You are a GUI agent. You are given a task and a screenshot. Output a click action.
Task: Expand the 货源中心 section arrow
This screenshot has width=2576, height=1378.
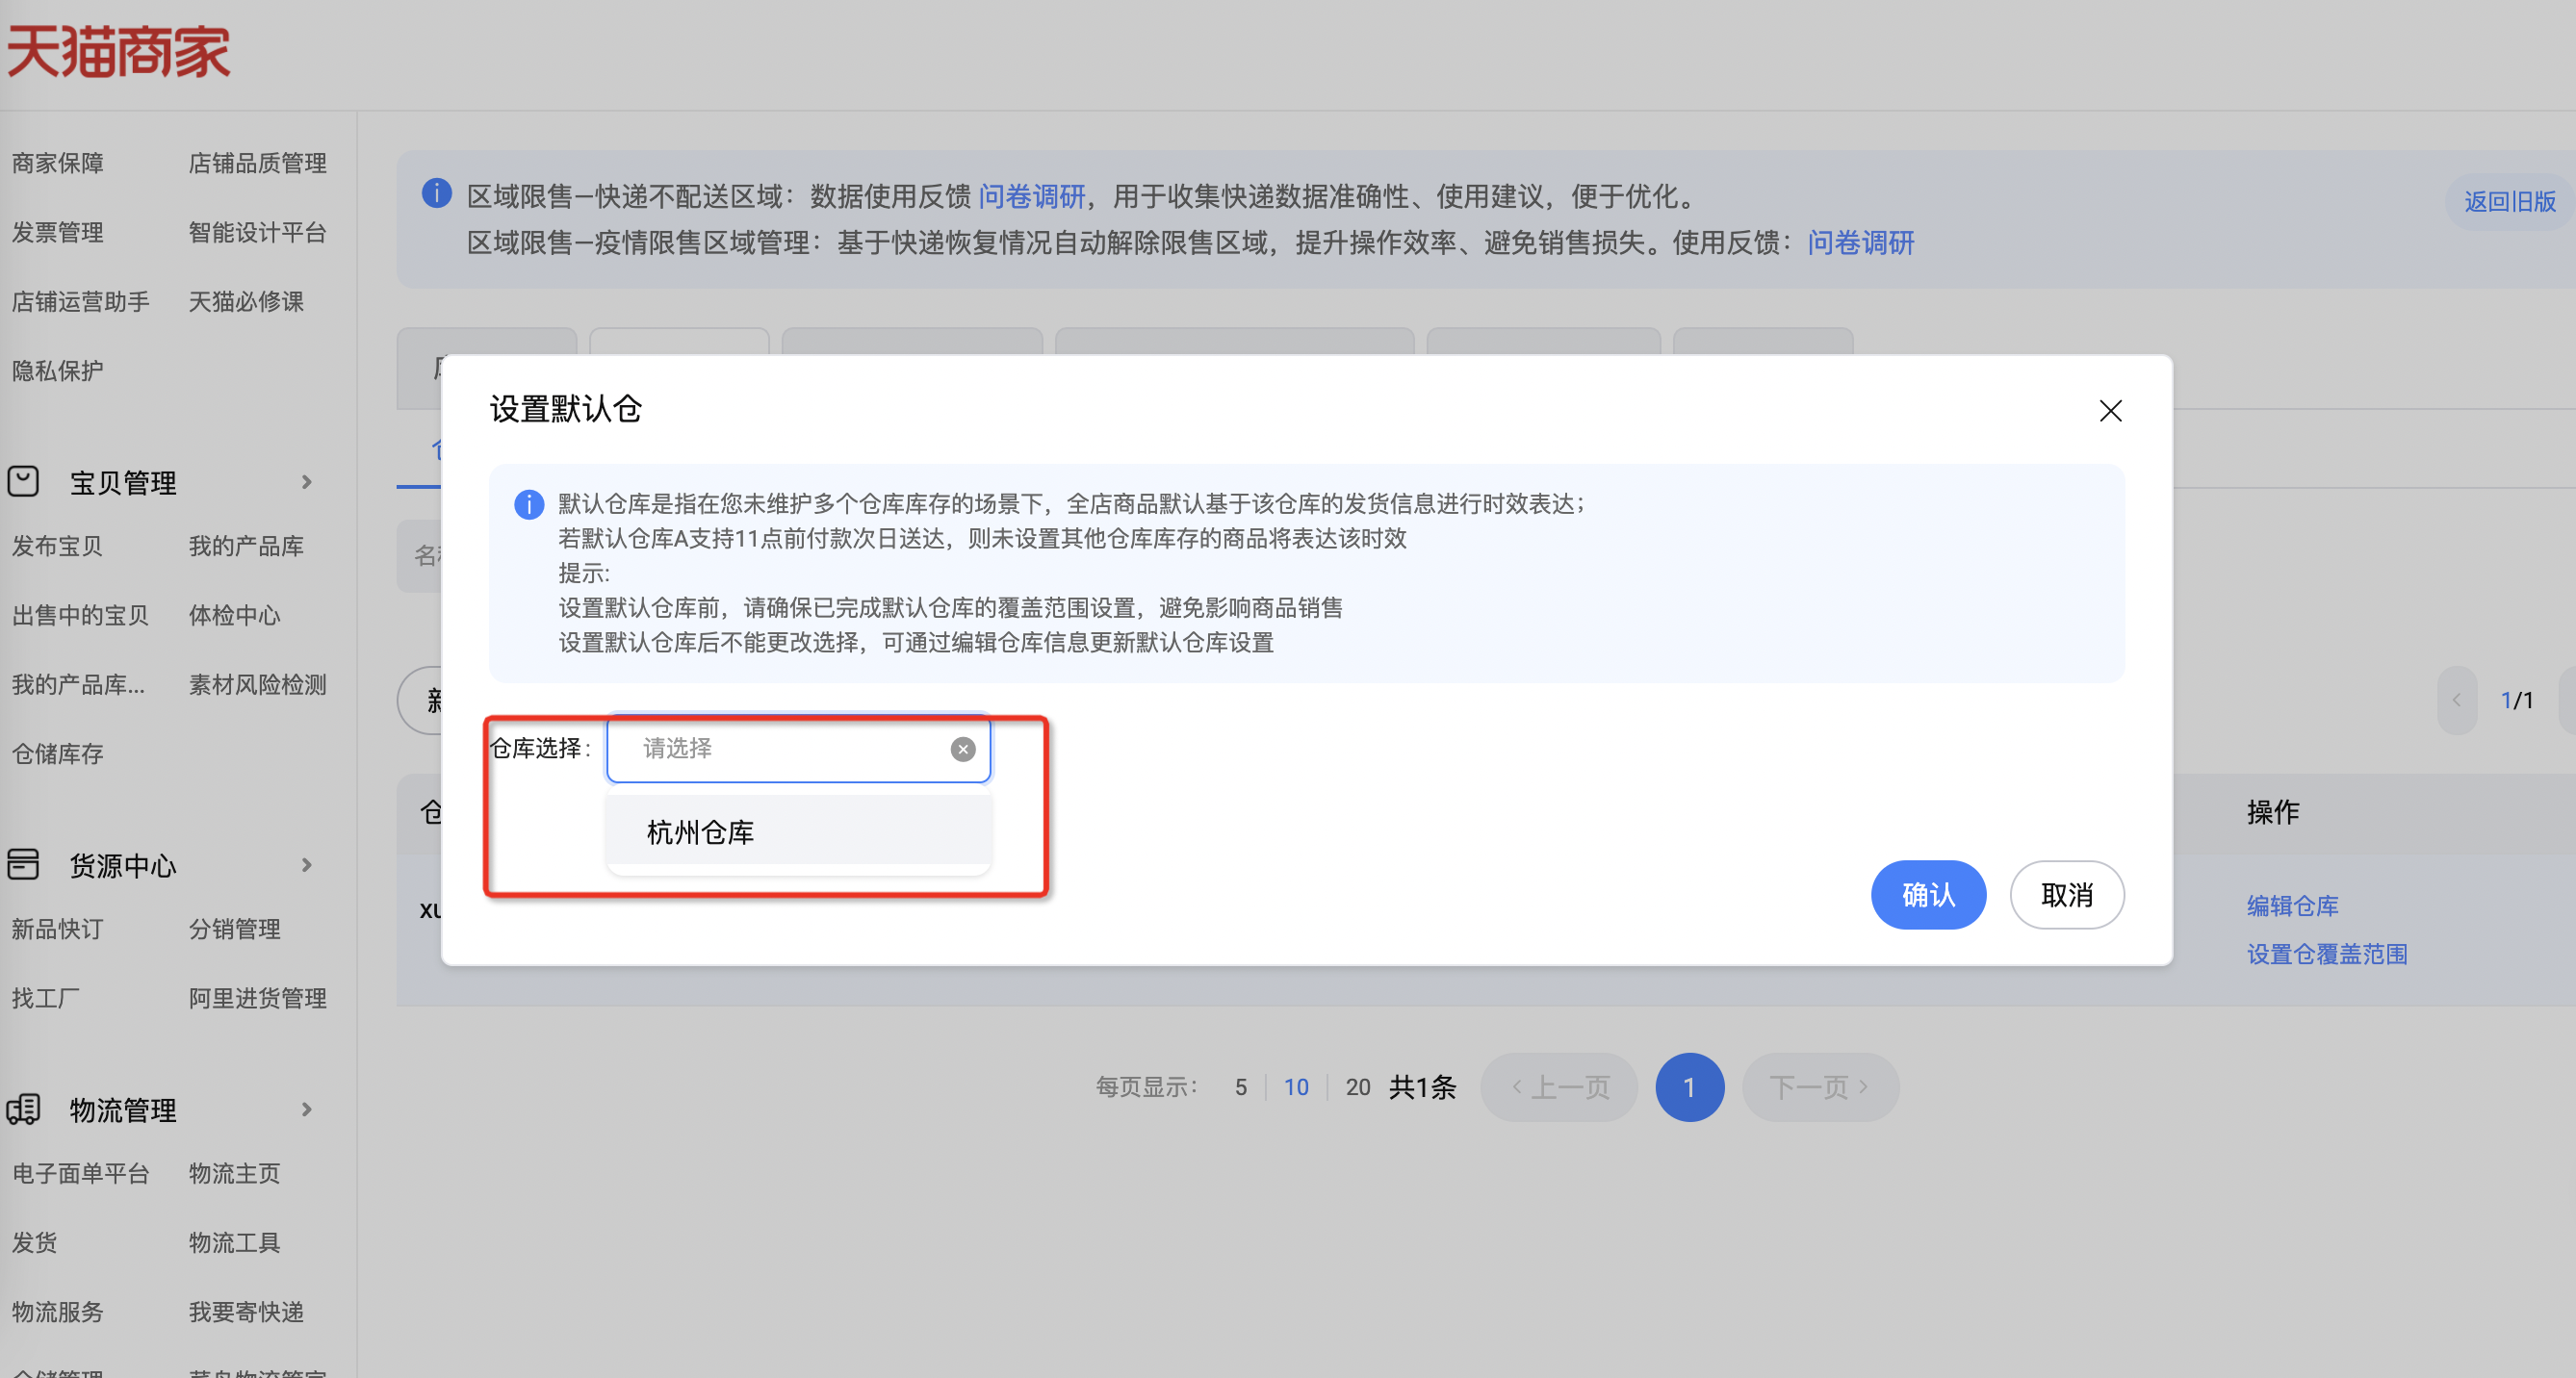(306, 864)
